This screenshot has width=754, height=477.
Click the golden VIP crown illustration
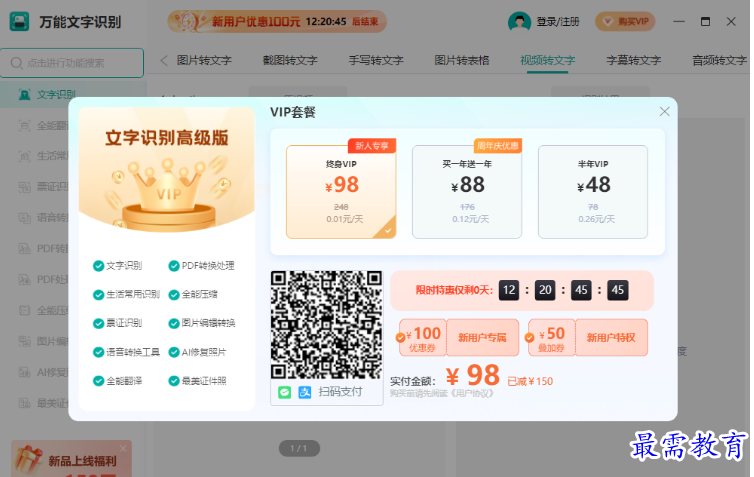pos(167,195)
